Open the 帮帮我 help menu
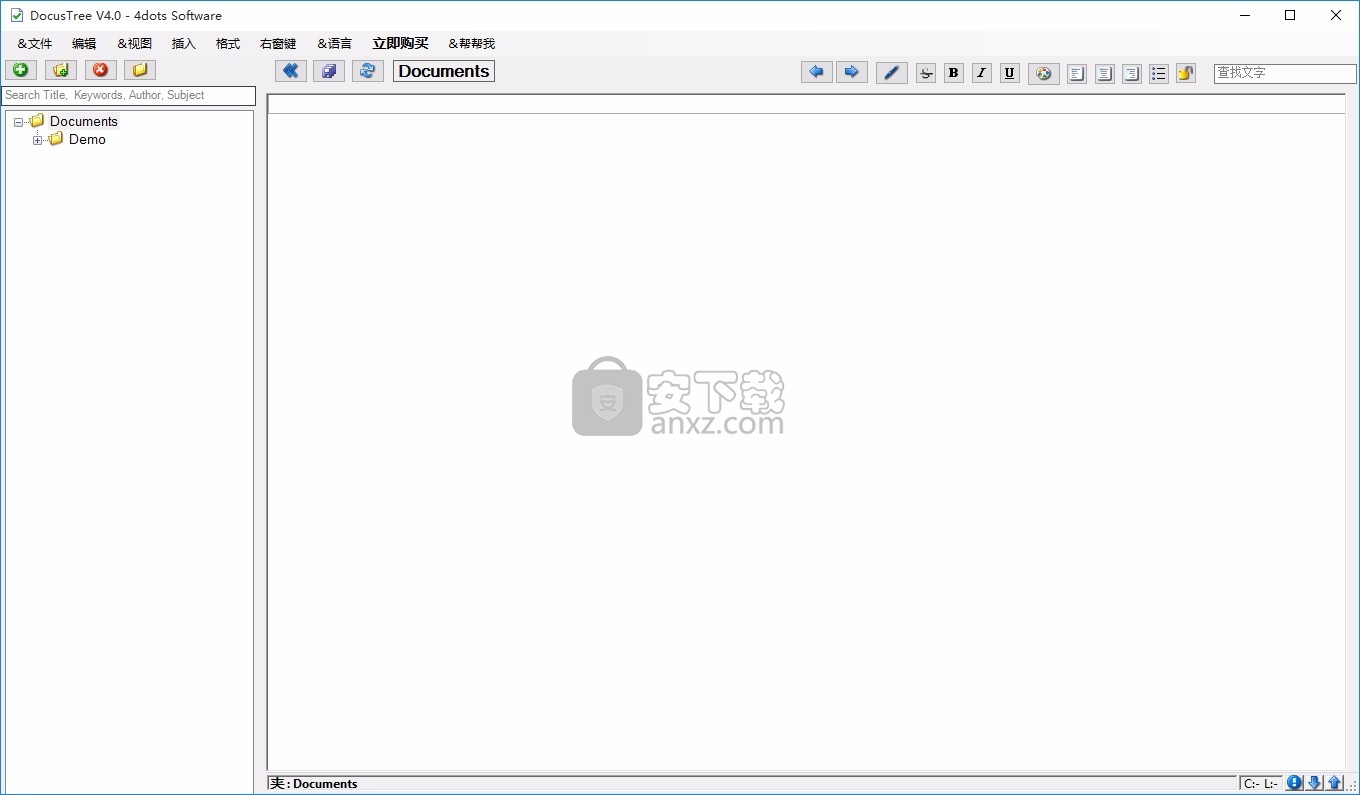The width and height of the screenshot is (1360, 795). [x=472, y=44]
